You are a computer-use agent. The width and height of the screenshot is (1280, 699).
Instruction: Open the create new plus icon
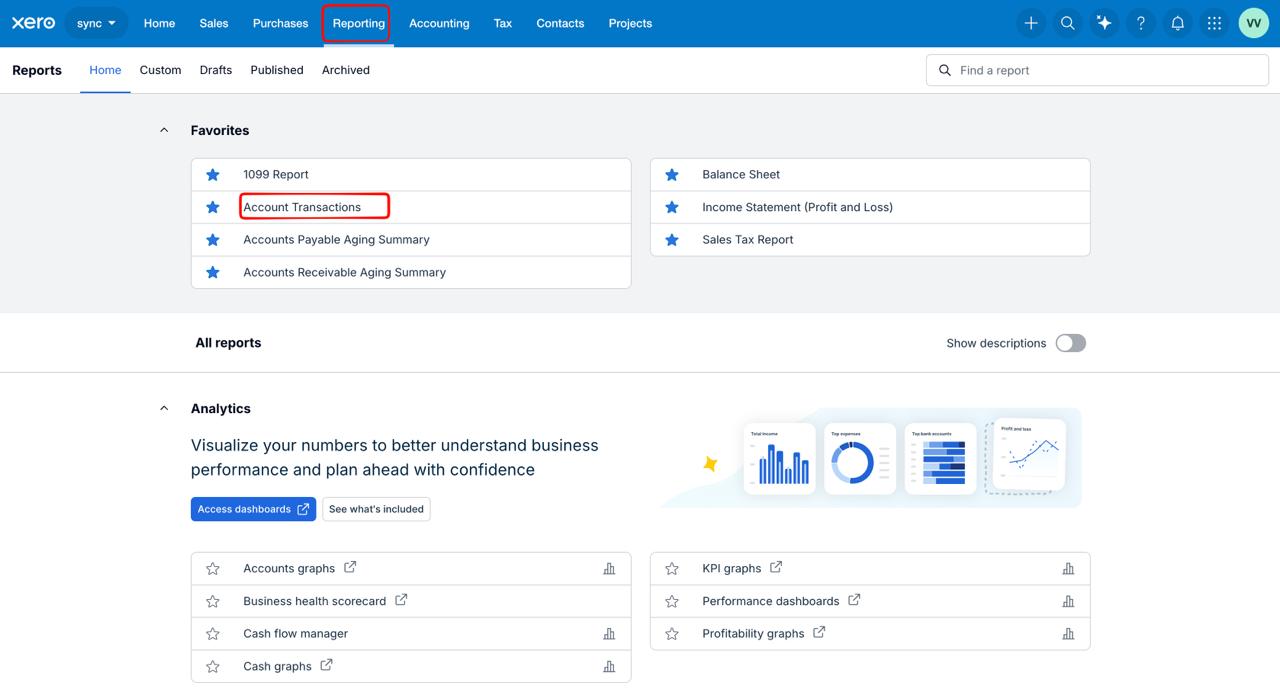(1031, 23)
